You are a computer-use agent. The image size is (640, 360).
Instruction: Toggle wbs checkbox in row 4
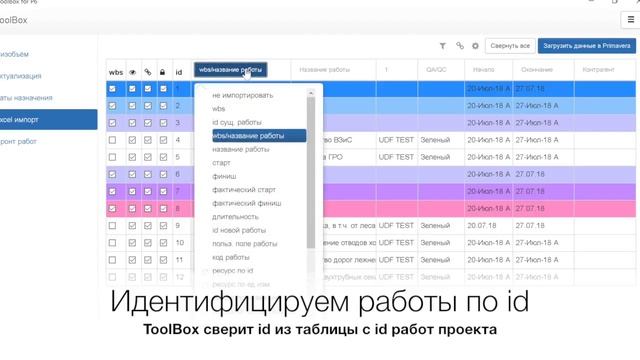[x=112, y=140]
